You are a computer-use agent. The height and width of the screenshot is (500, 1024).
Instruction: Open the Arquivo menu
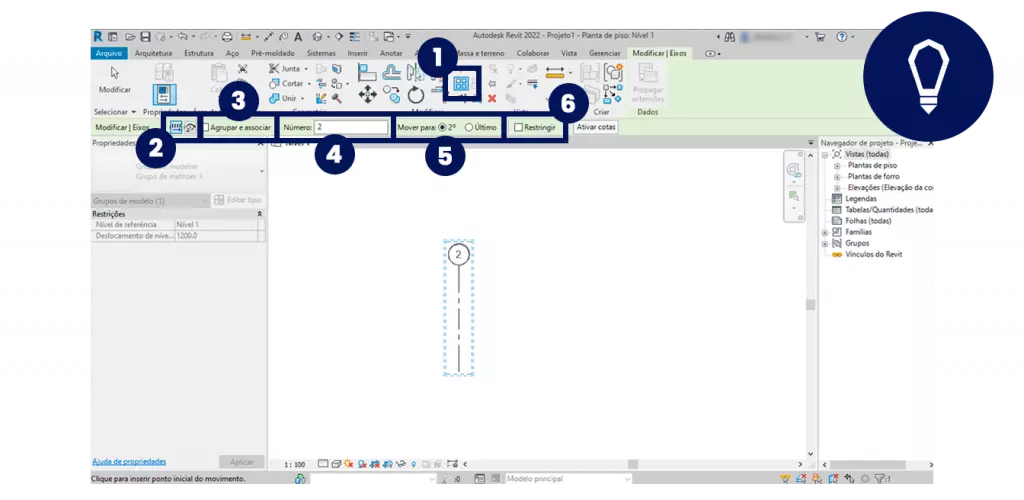coord(109,54)
